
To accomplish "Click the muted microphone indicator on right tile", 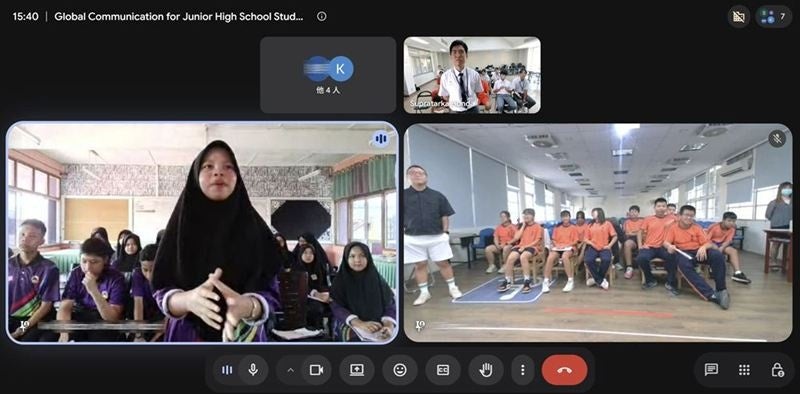I will coord(777,138).
